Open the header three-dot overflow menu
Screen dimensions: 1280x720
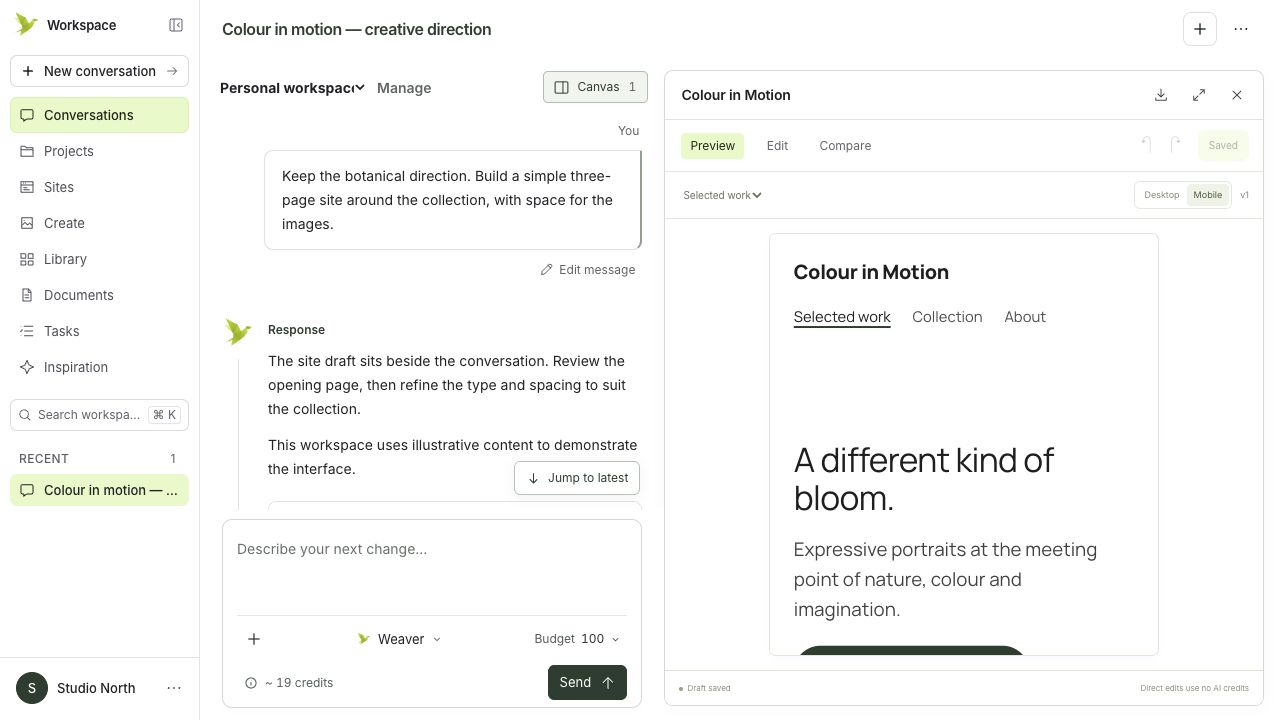1241,29
